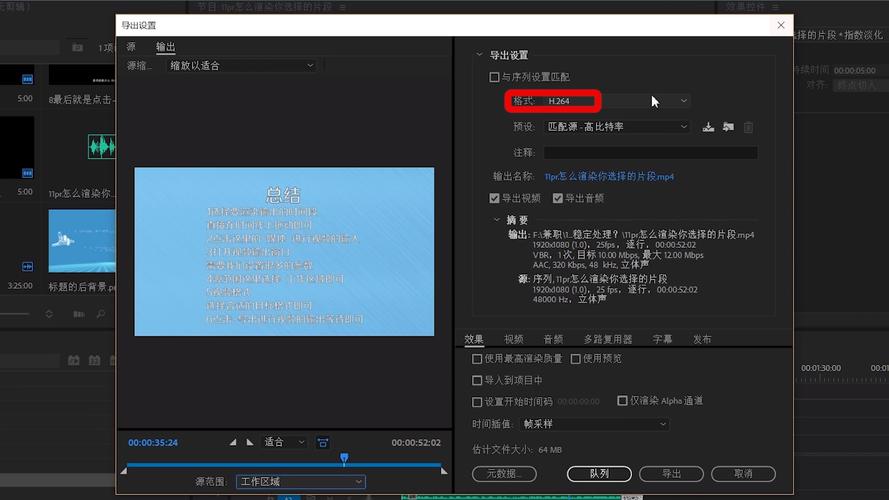Click the 导出 button

[671, 473]
